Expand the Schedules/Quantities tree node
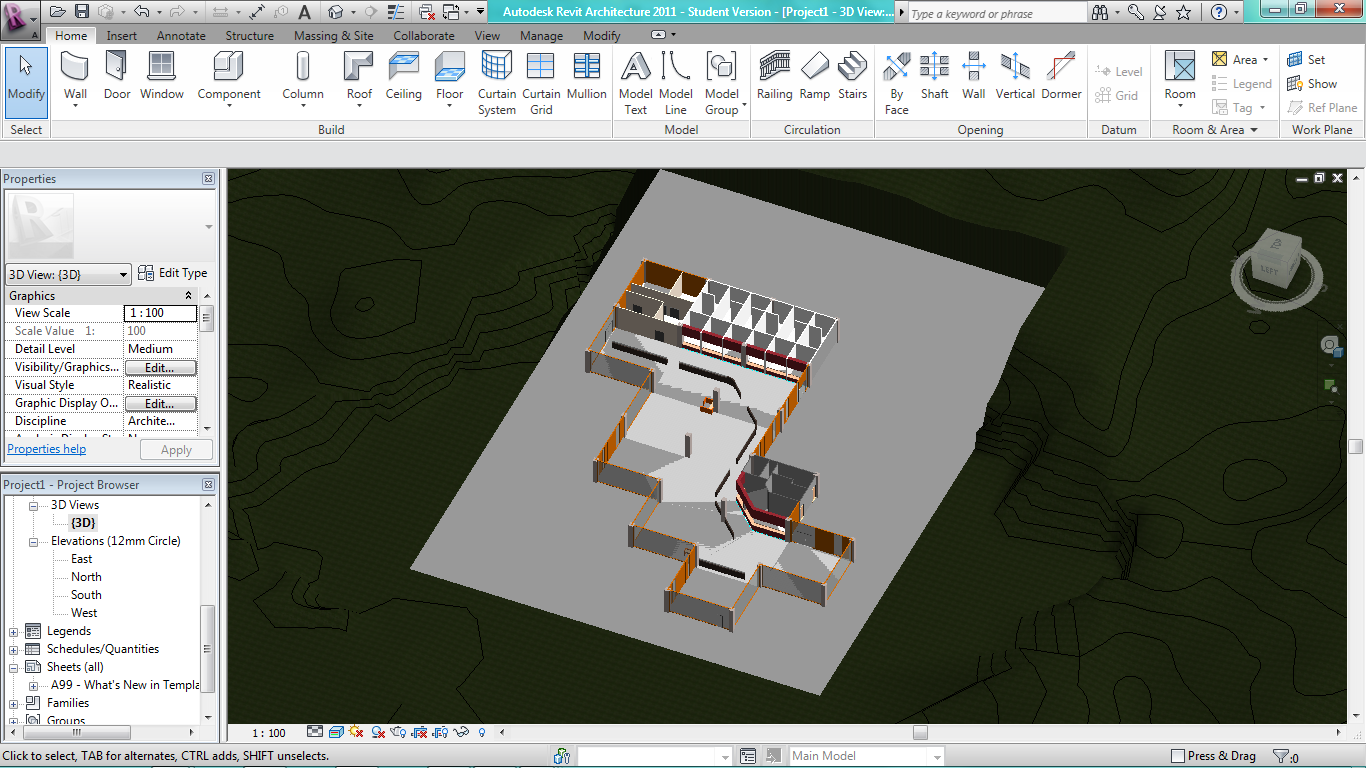The image size is (1366, 768). coord(14,649)
